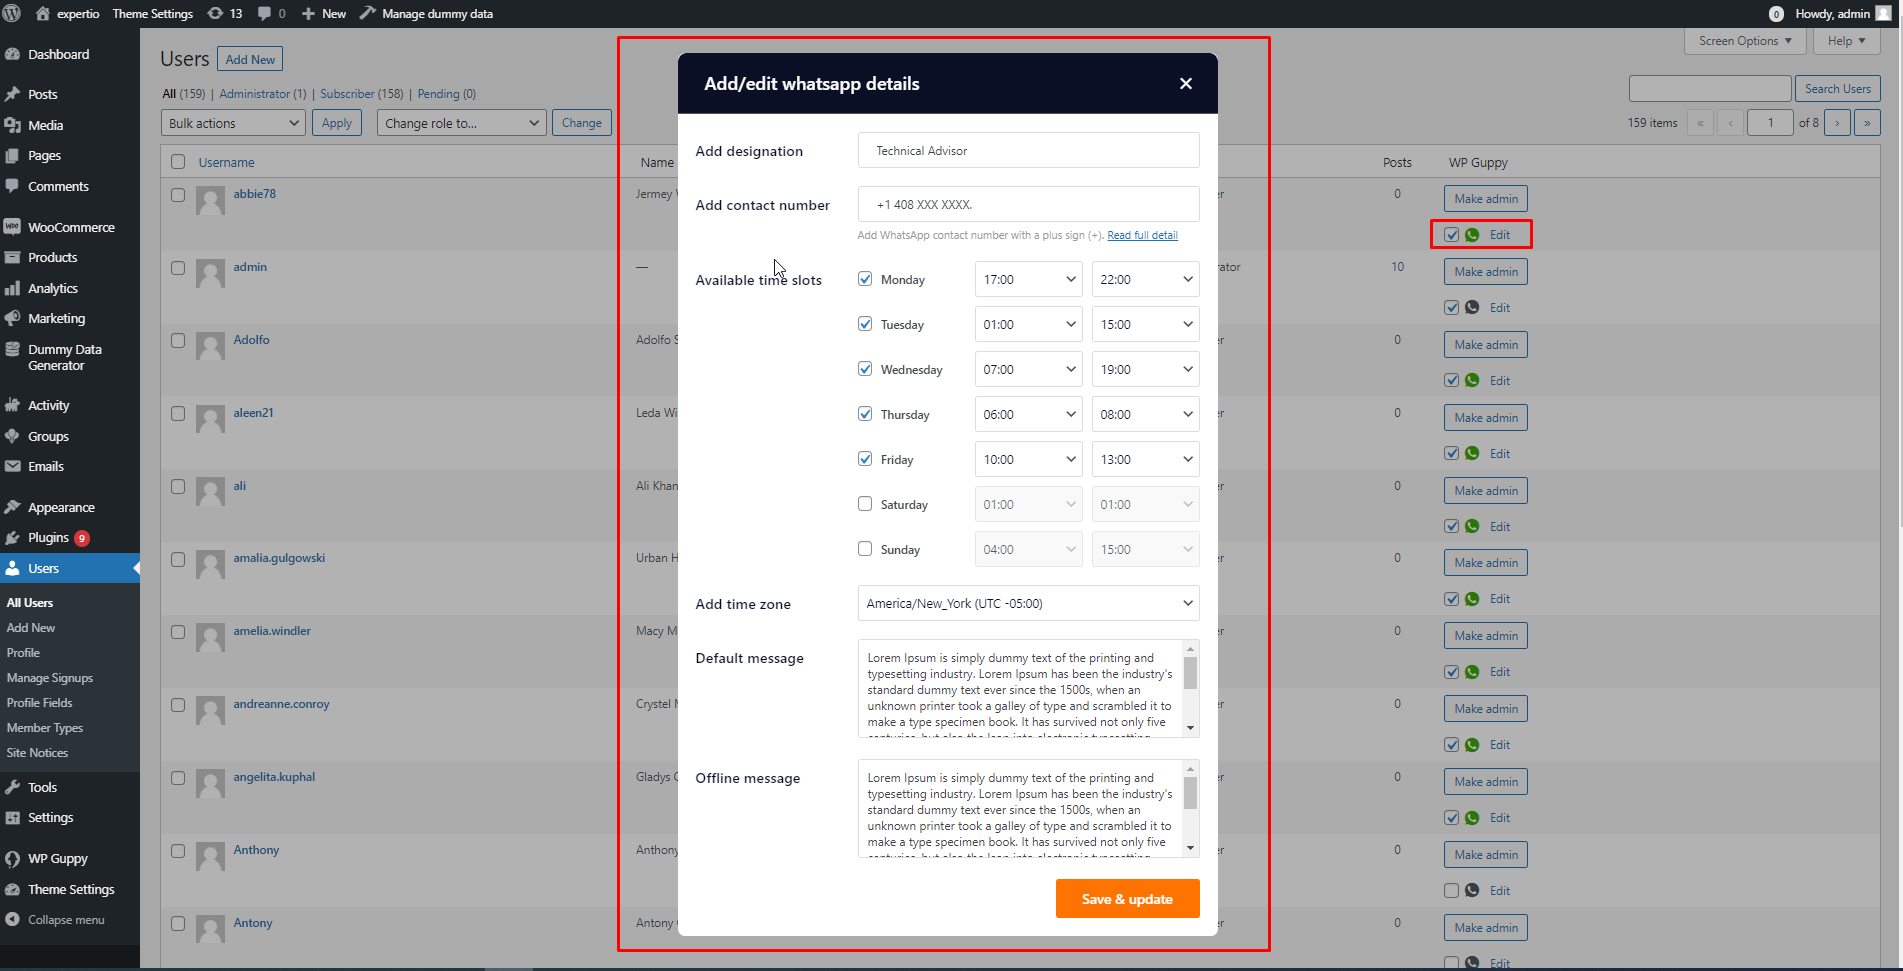Enable the Sunday time slot checkbox

[865, 549]
